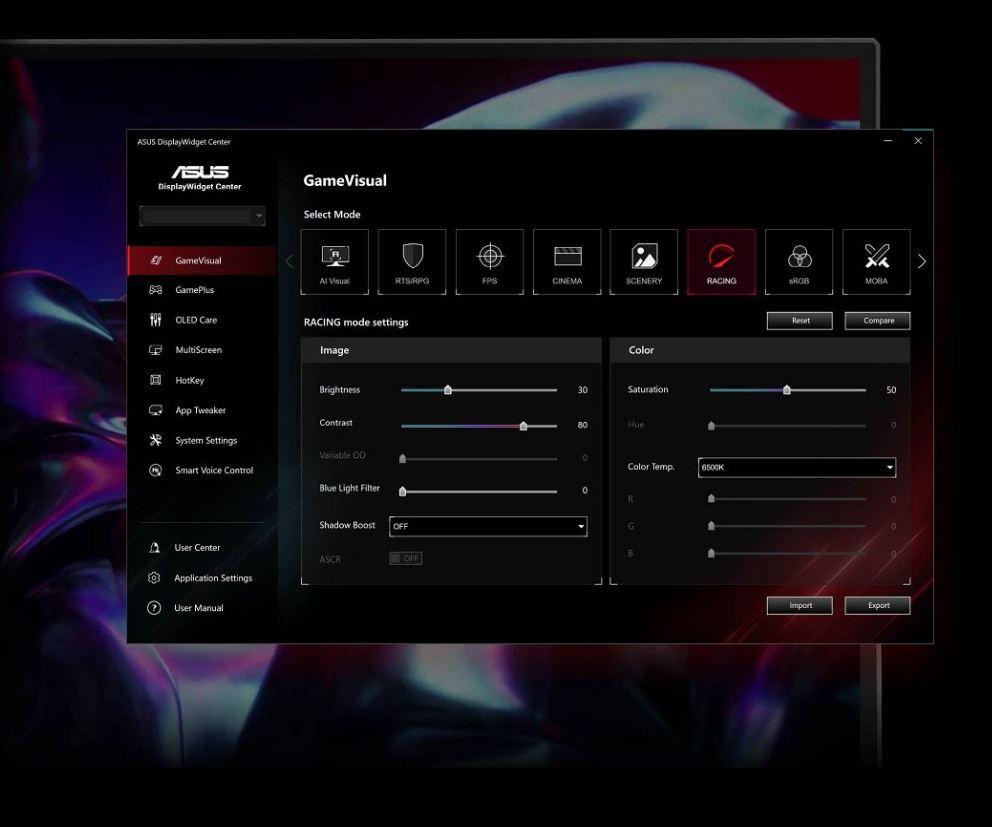The width and height of the screenshot is (992, 827).
Task: Click the Variable OD slider handle
Action: [402, 458]
